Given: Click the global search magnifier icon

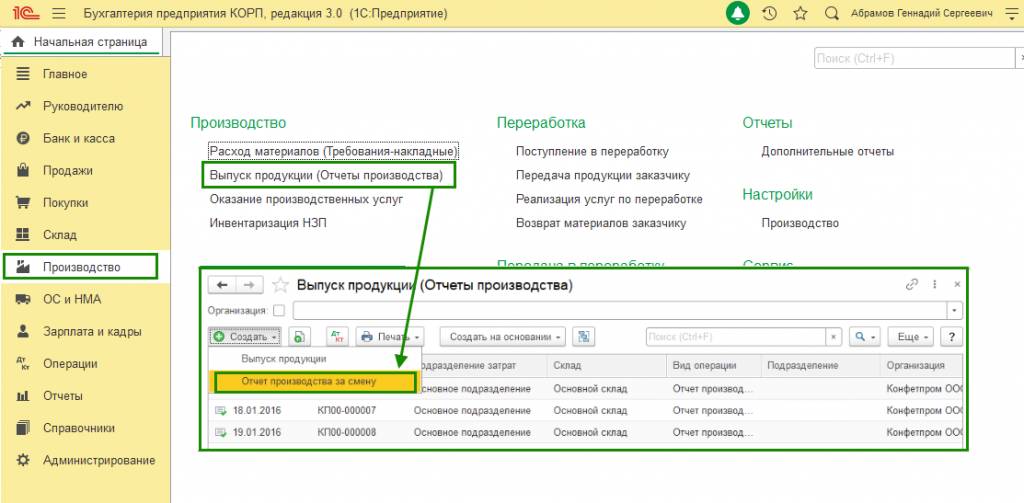Looking at the screenshot, I should coord(831,13).
